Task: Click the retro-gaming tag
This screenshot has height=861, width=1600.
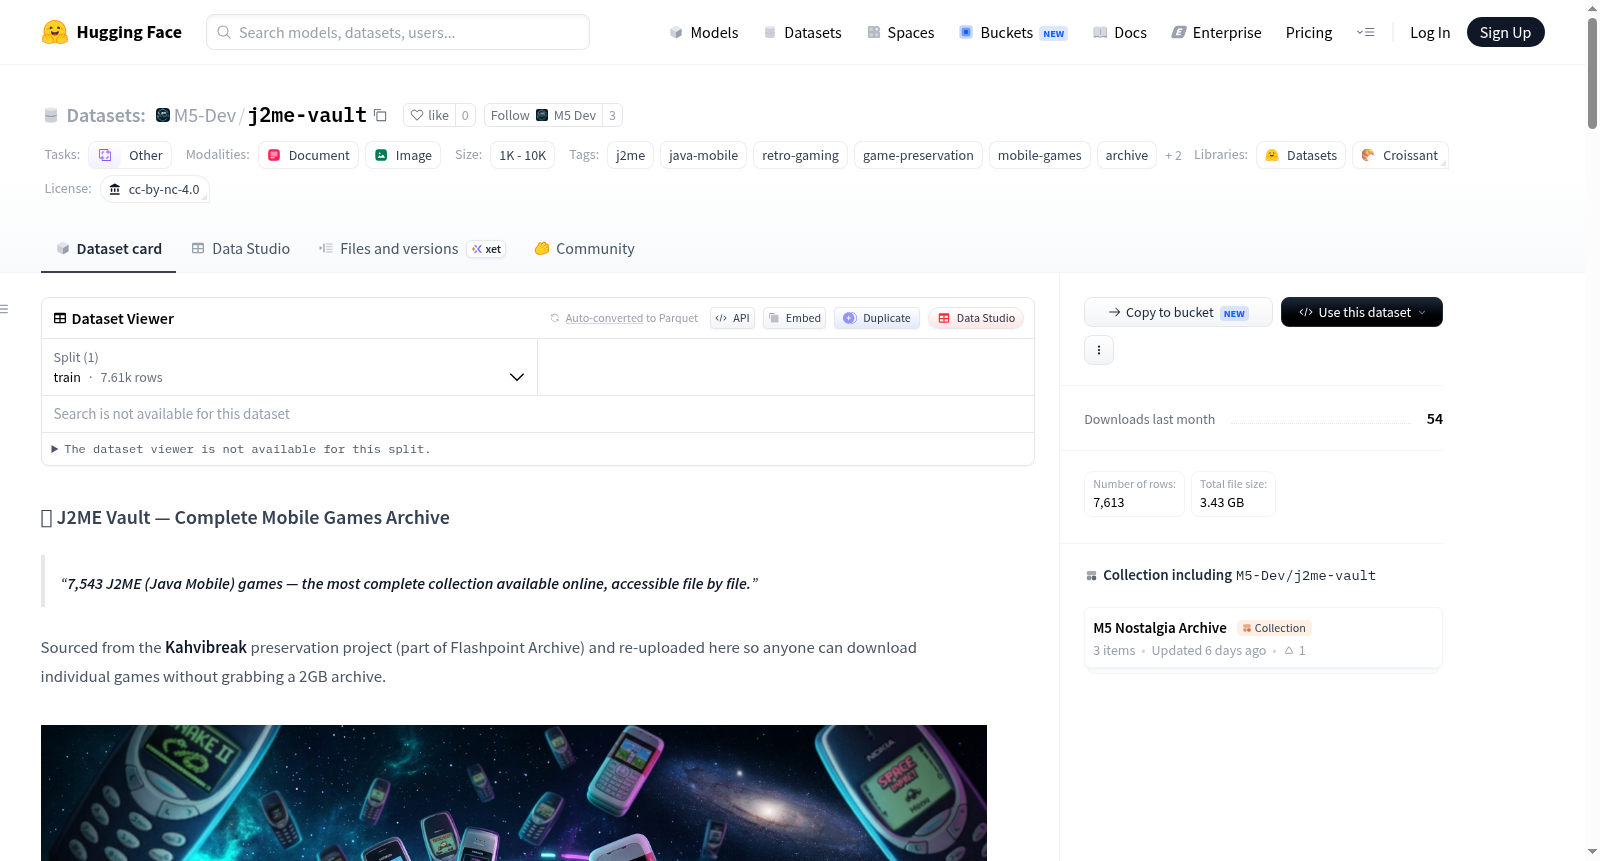Action: point(800,155)
